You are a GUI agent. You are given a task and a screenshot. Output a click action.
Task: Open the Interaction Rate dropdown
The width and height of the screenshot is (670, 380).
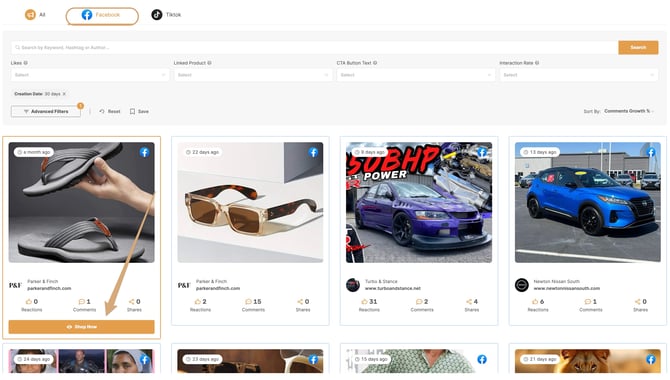579,75
